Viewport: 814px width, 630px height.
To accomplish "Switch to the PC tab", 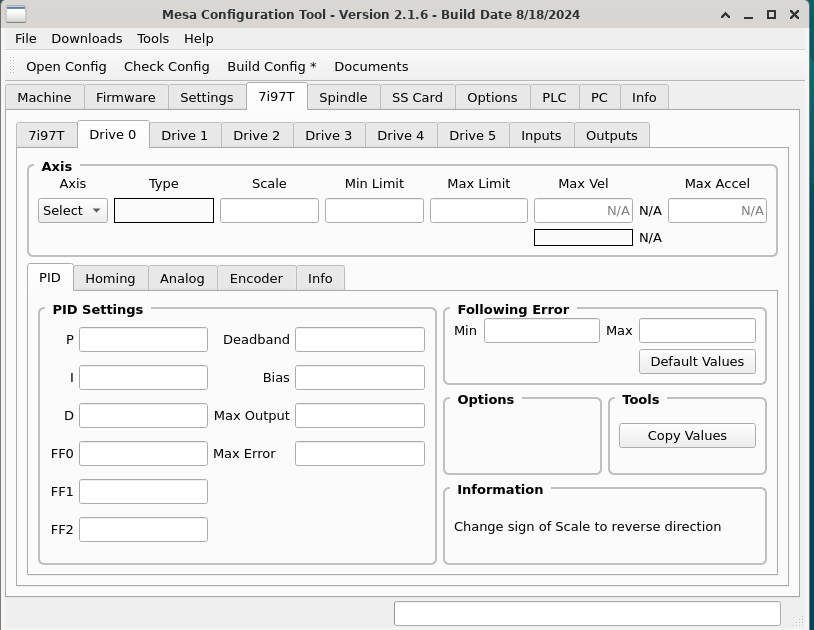I will pyautogui.click(x=599, y=98).
